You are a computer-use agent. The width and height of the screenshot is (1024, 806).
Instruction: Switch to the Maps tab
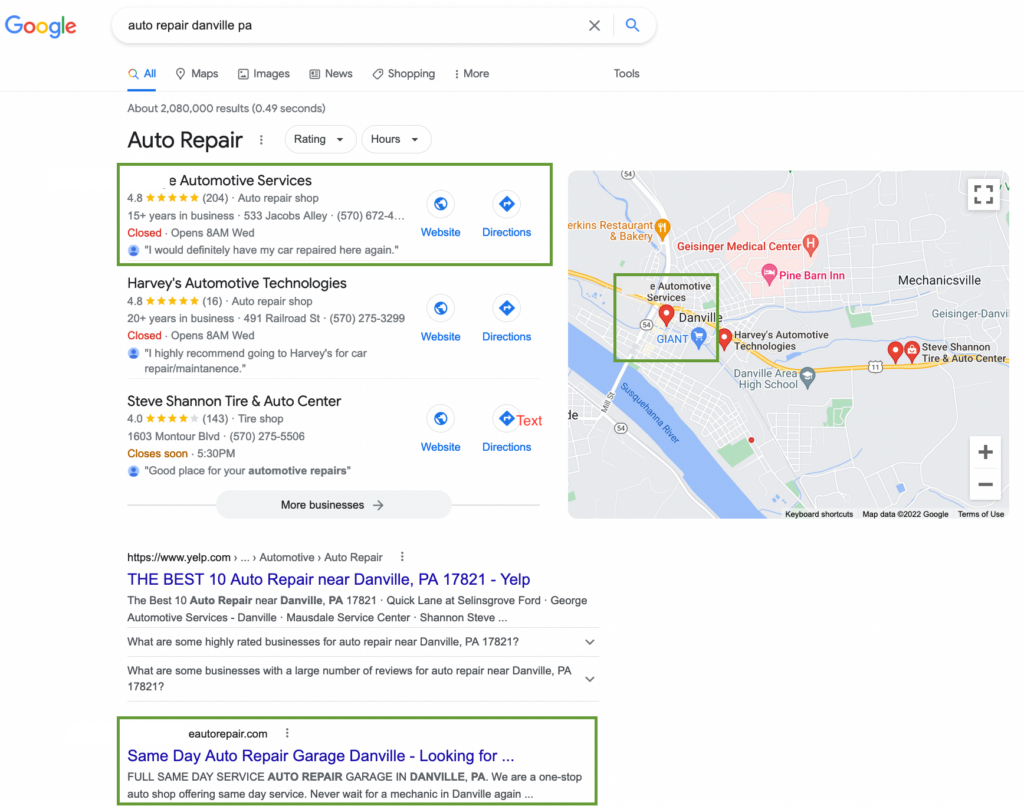click(197, 74)
